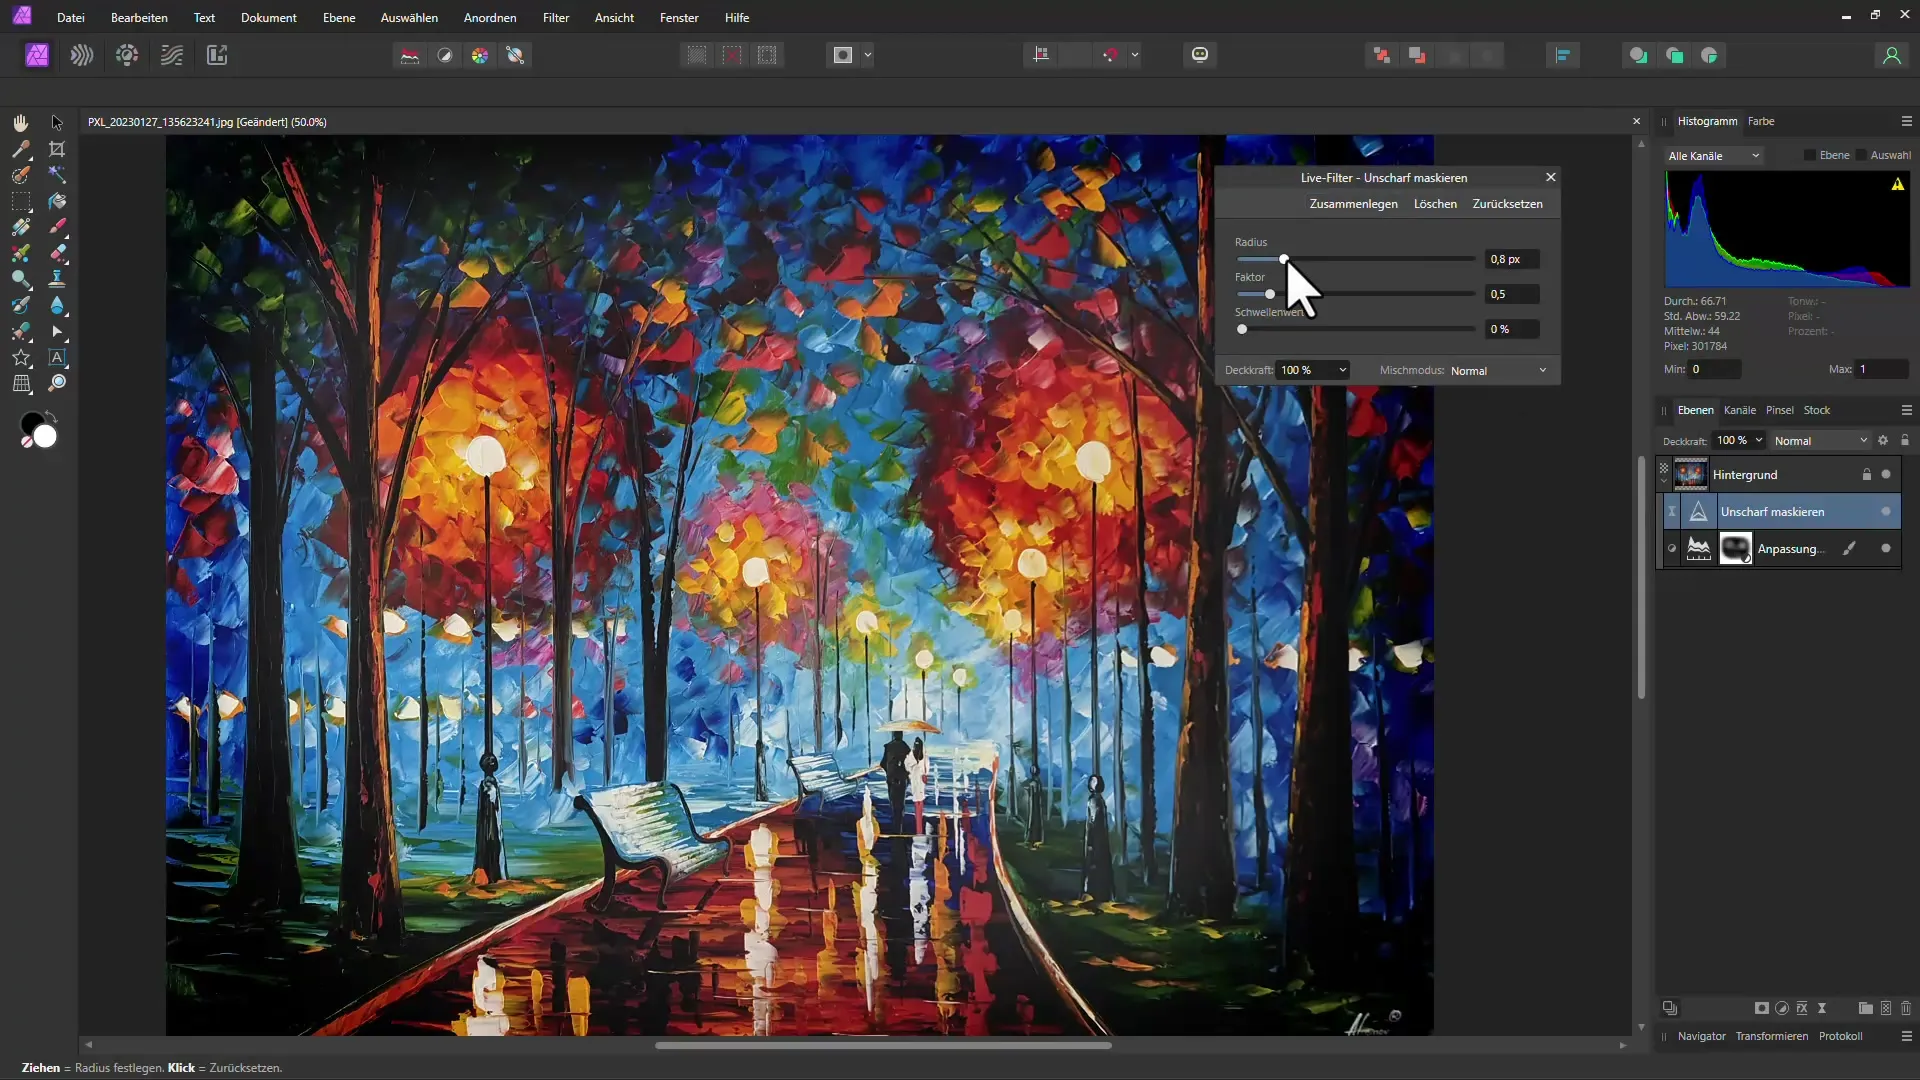Toggle Auswahl checkbox in Histogram panel
Image resolution: width=1920 pixels, height=1080 pixels.
[x=1861, y=155]
